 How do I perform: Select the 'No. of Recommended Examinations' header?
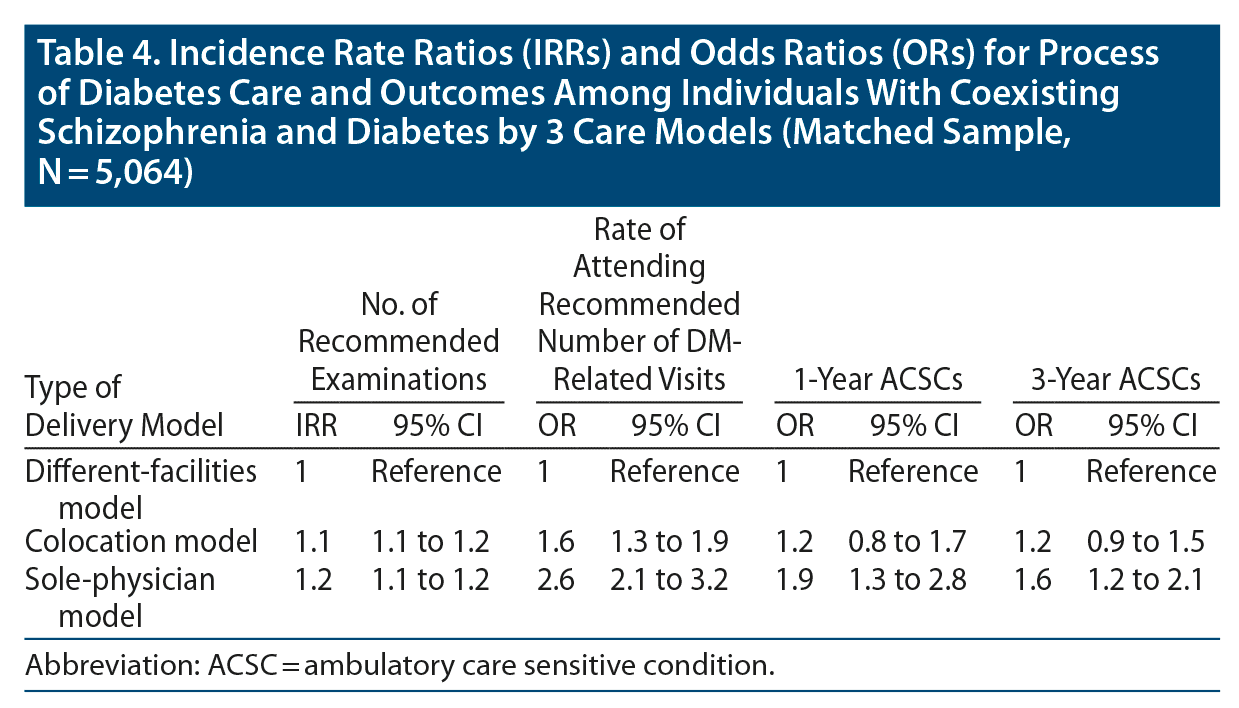pos(399,341)
